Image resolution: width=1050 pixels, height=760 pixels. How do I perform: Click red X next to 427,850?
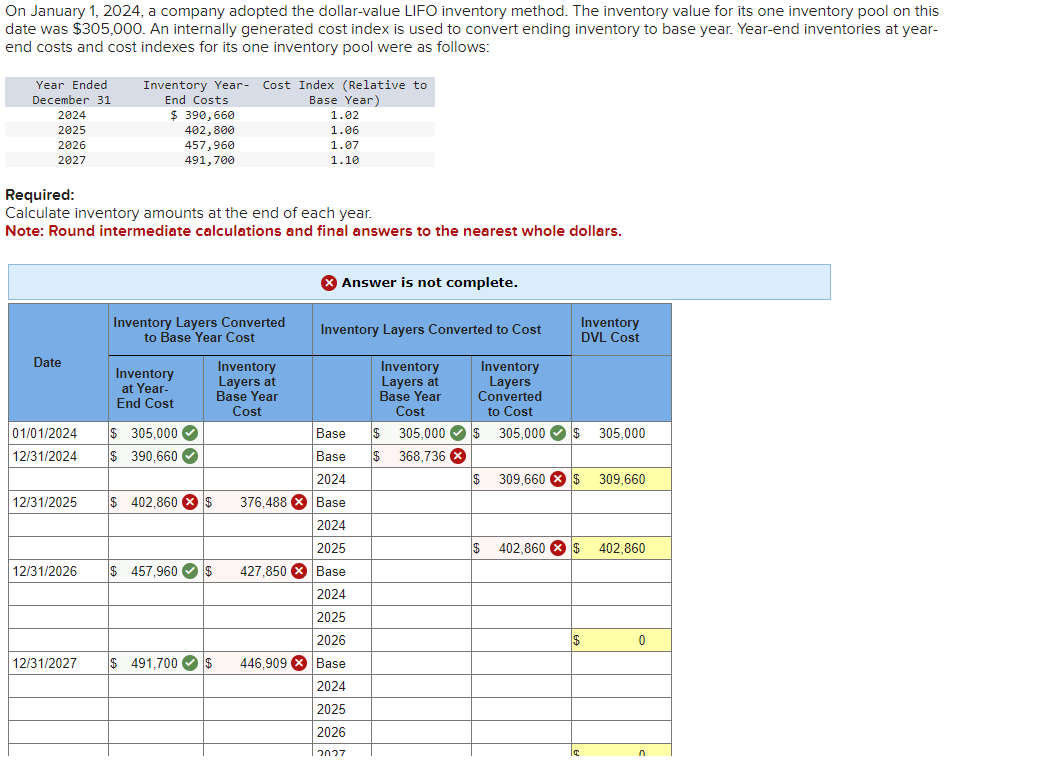(299, 571)
